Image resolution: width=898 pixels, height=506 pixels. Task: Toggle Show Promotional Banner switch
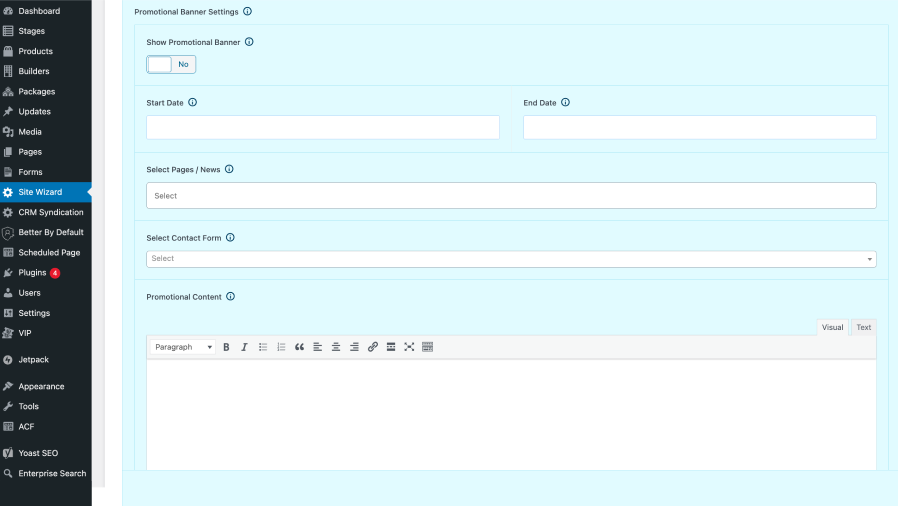click(171, 64)
